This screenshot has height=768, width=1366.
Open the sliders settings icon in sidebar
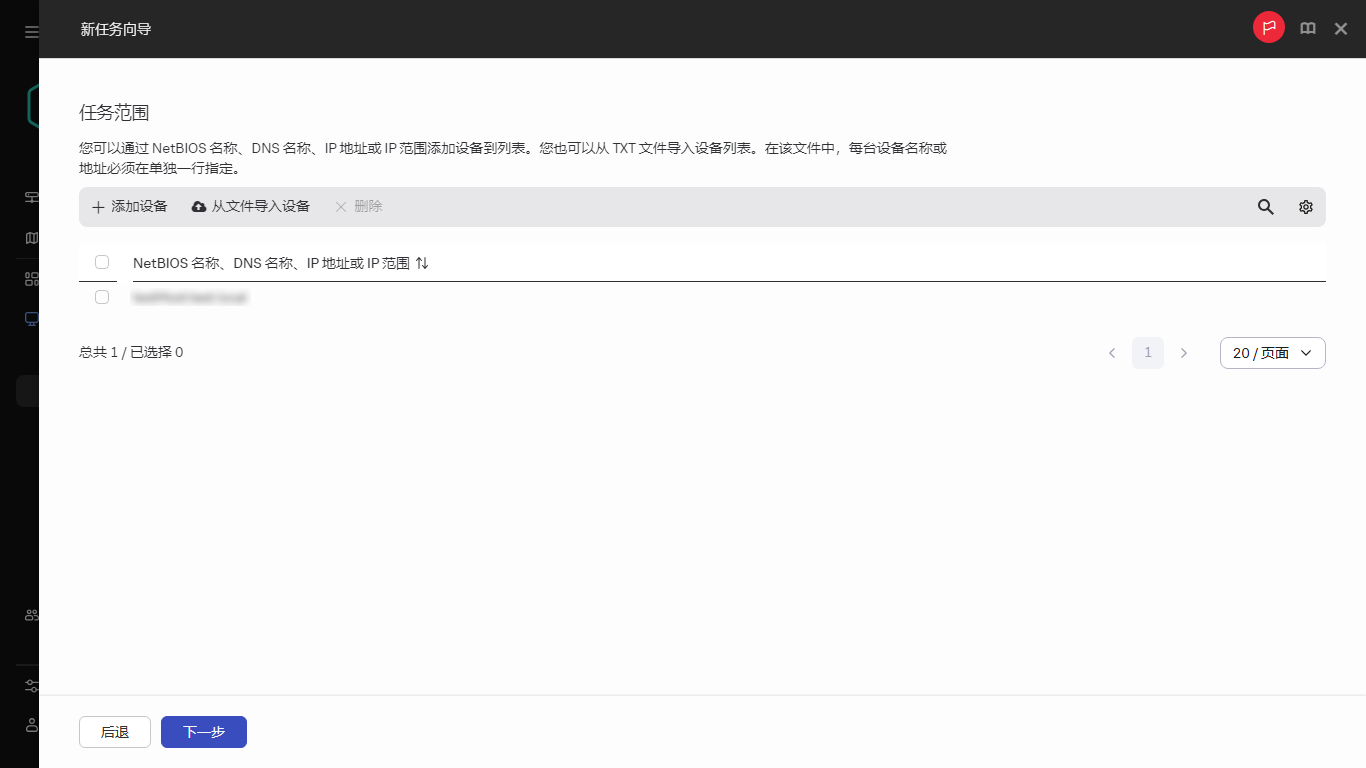pos(30,685)
